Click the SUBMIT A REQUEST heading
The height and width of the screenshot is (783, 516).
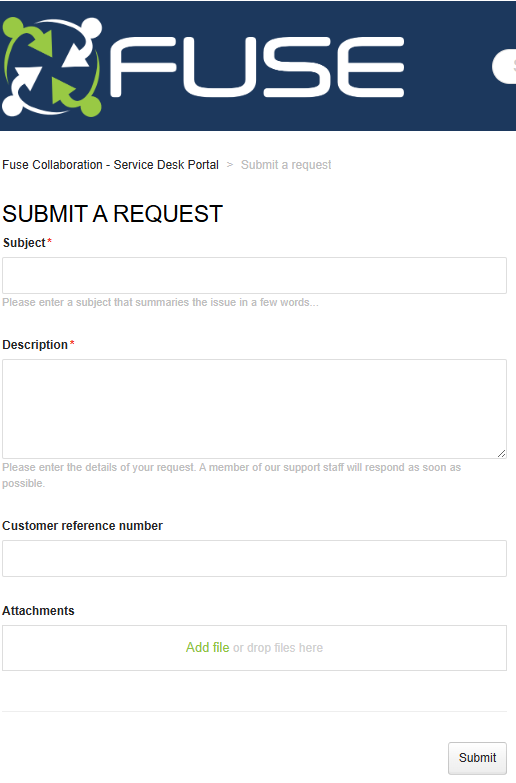(x=112, y=214)
